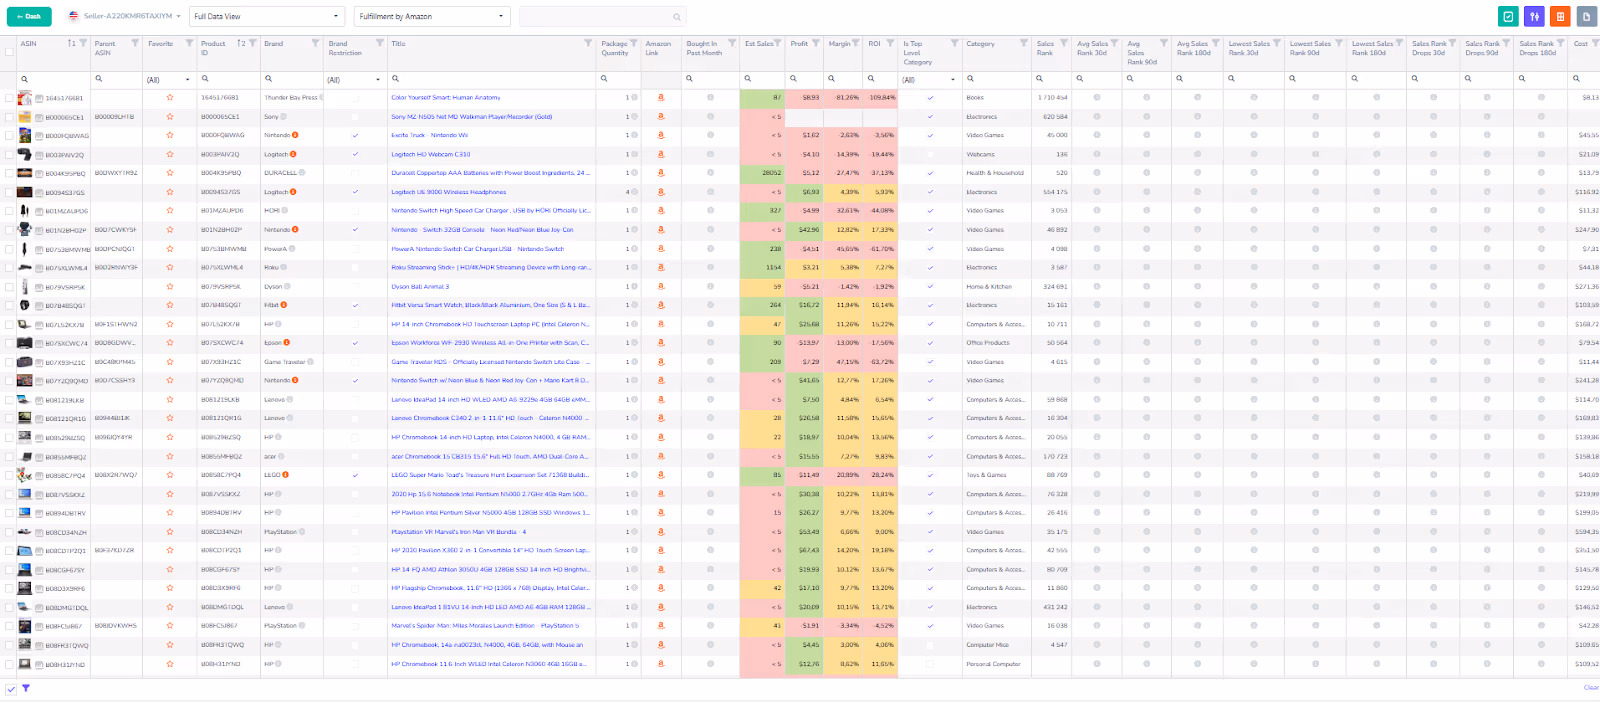Sort by the ROI column header
The height and width of the screenshot is (703, 1600).
[874, 43]
